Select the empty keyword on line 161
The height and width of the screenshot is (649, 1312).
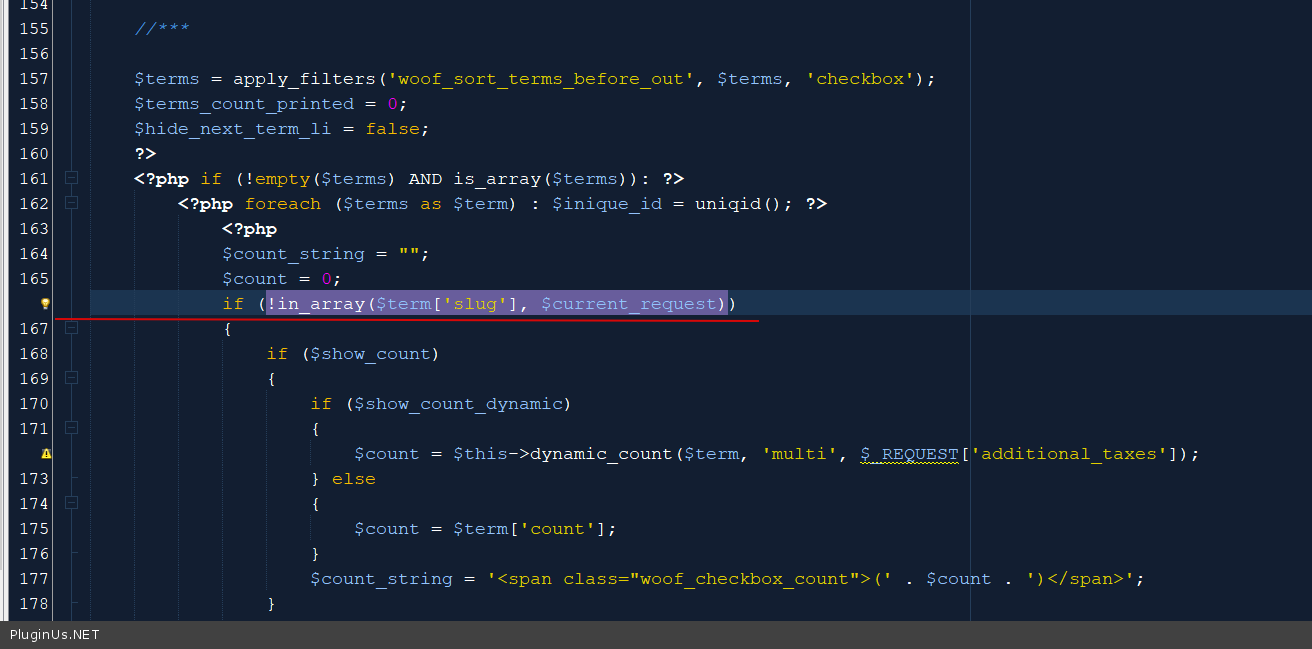pyautogui.click(x=283, y=179)
